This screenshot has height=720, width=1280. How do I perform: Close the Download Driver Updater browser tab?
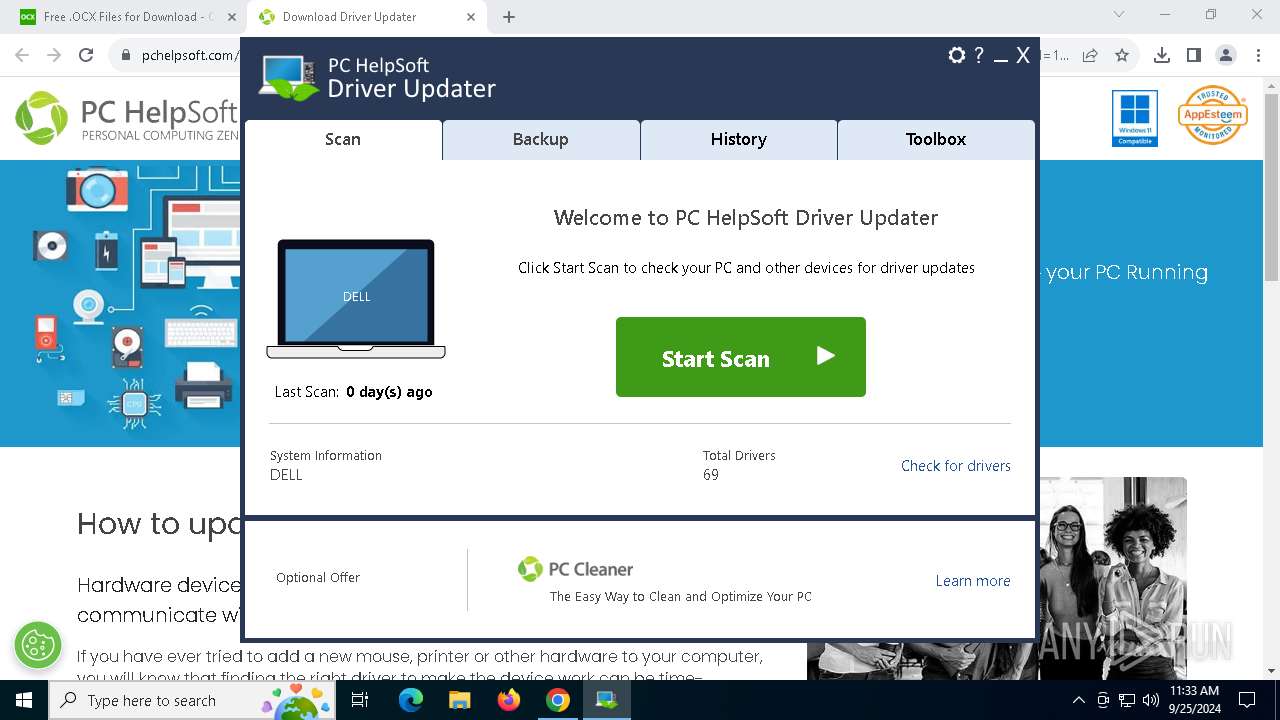(472, 17)
